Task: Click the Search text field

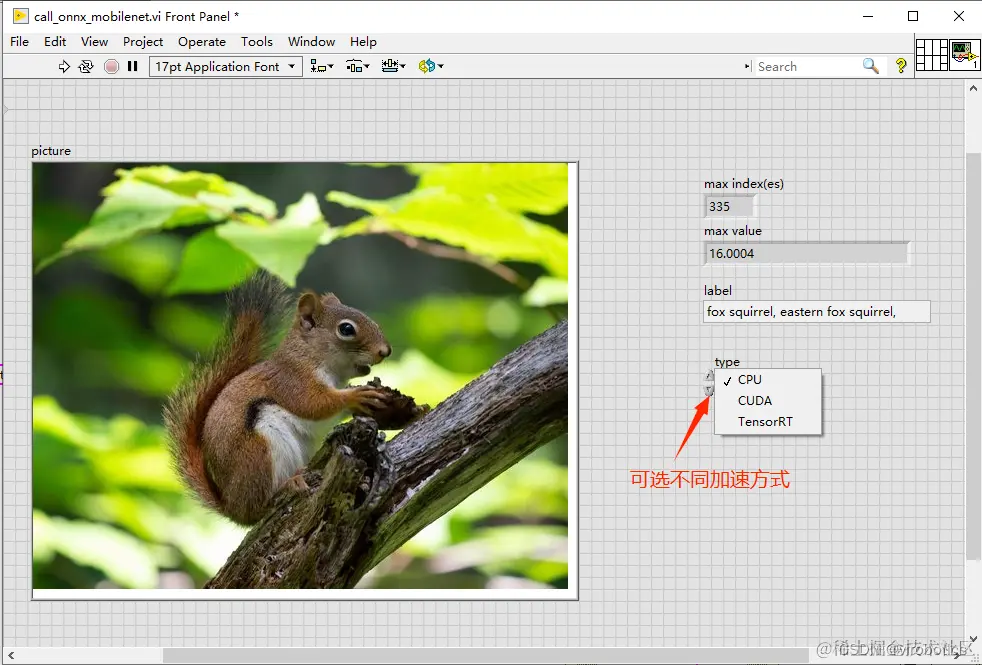Action: (x=807, y=66)
